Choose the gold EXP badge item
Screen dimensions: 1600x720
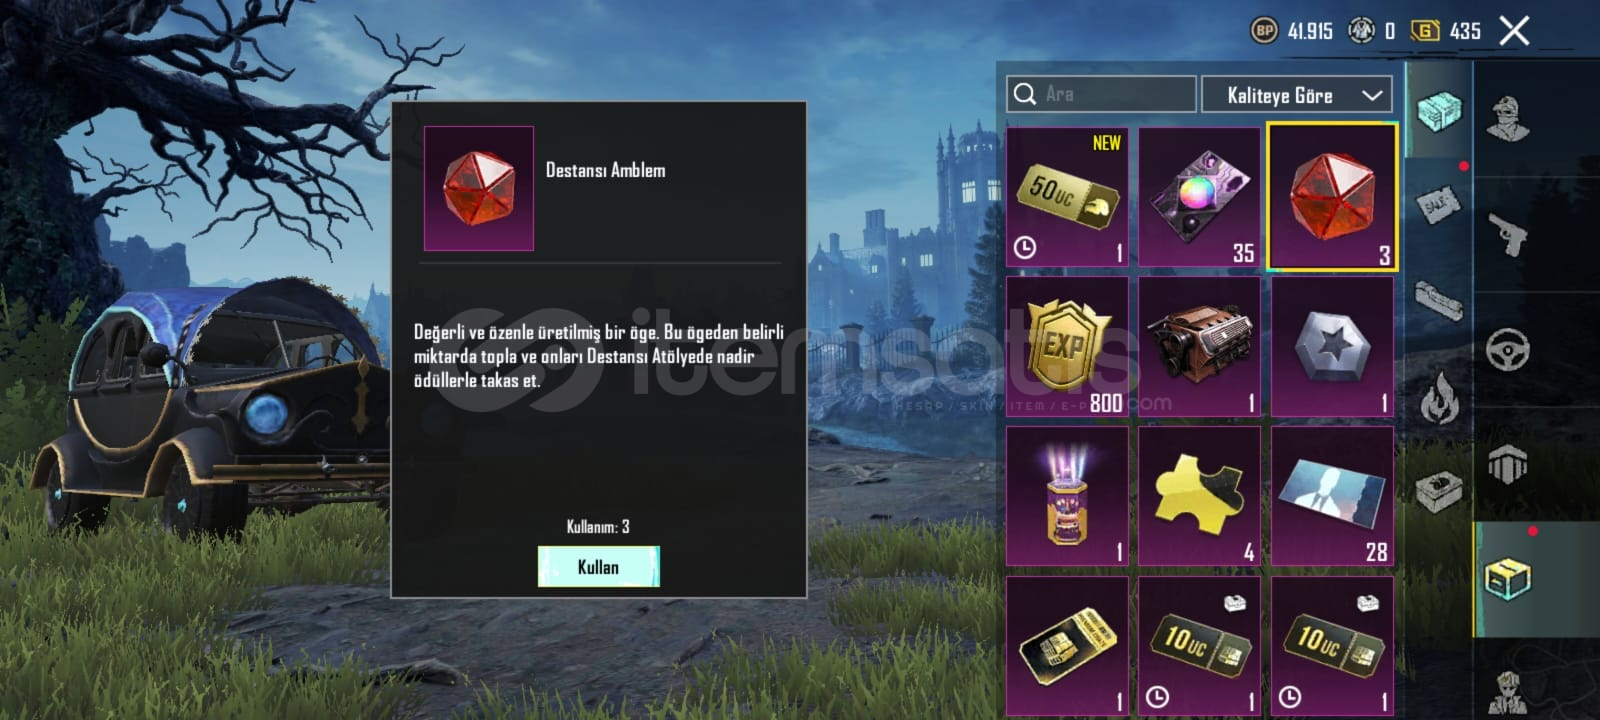pyautogui.click(x=1067, y=346)
